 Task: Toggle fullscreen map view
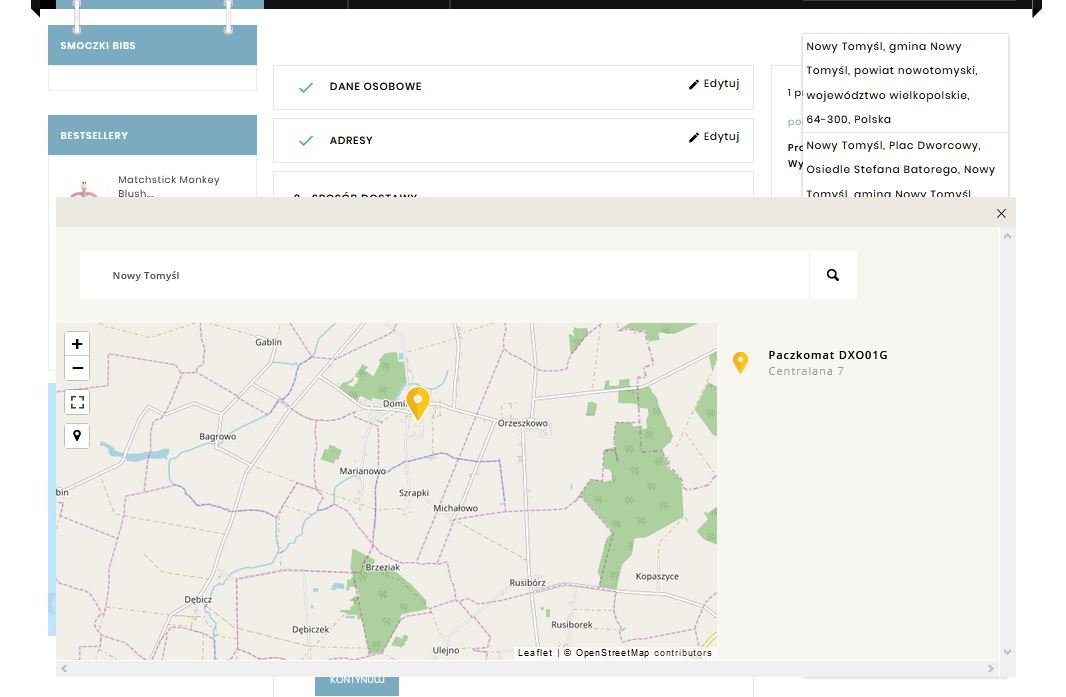(x=77, y=402)
